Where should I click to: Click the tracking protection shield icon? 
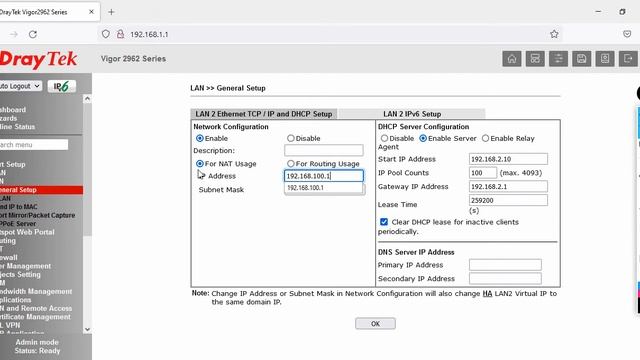pos(106,34)
